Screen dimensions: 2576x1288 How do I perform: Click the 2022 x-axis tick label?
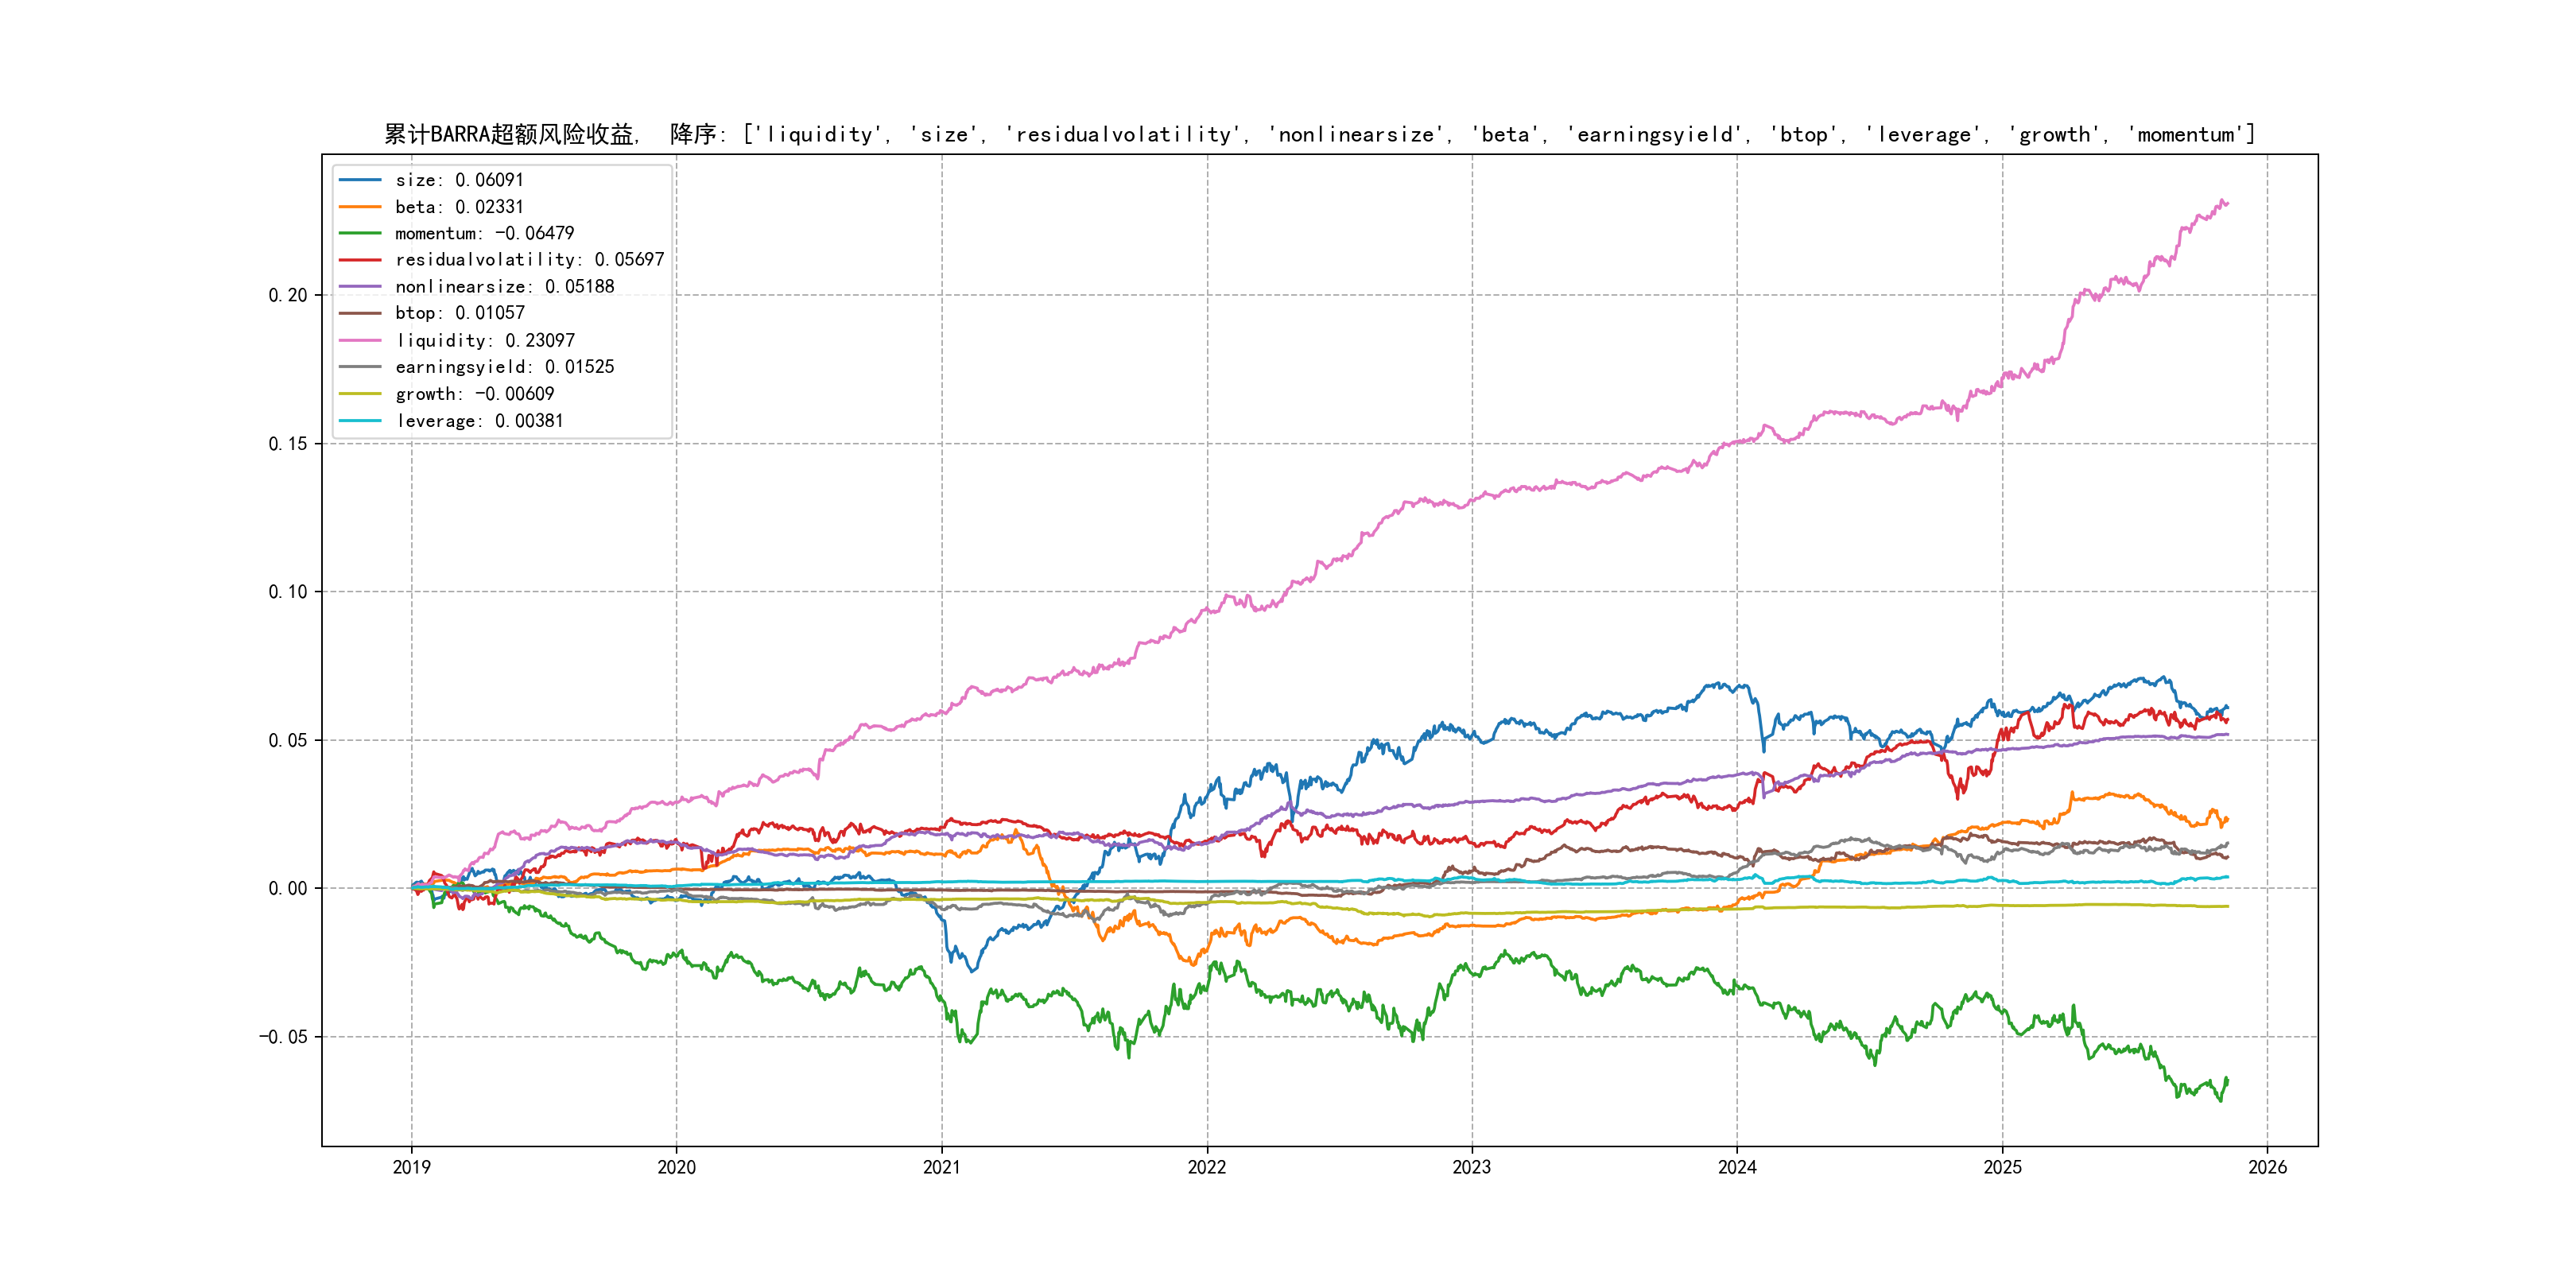coord(1206,1167)
